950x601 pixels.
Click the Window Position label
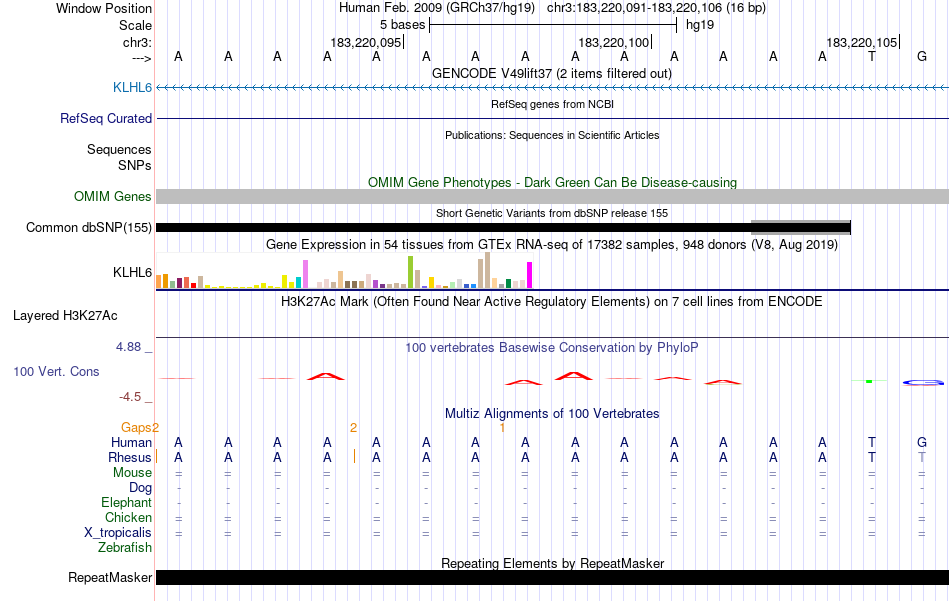tap(104, 8)
